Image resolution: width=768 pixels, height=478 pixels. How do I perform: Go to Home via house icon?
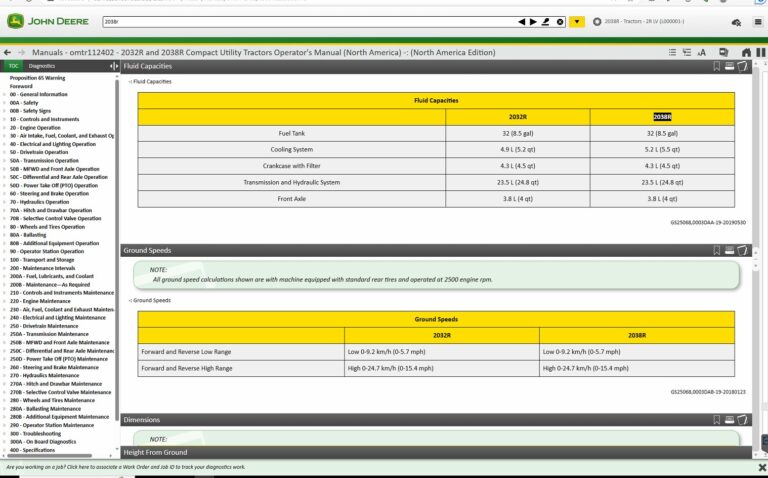[746, 52]
